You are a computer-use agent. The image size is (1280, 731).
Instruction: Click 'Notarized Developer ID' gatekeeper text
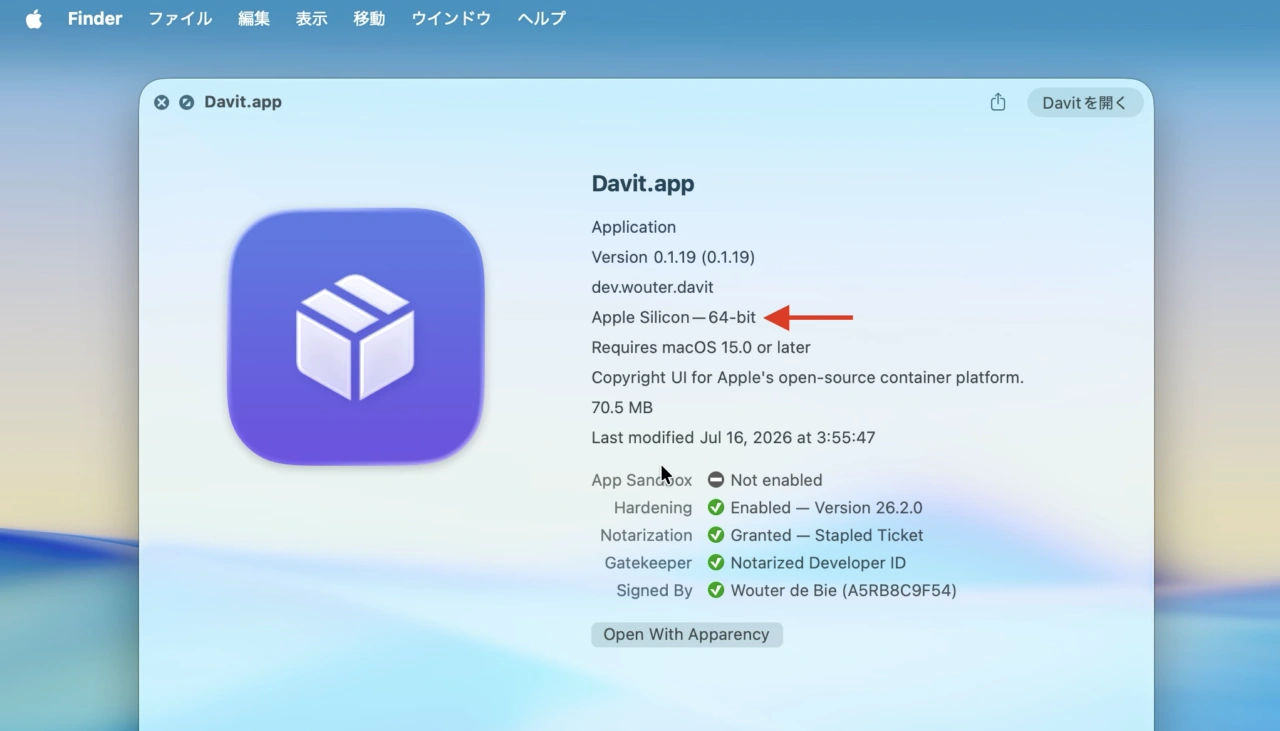[x=818, y=563]
